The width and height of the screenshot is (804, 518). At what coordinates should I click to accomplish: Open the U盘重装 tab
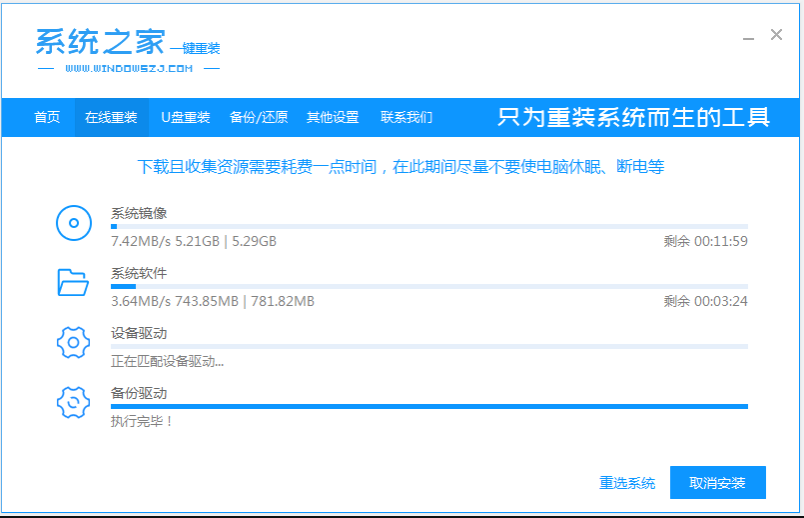(x=186, y=117)
